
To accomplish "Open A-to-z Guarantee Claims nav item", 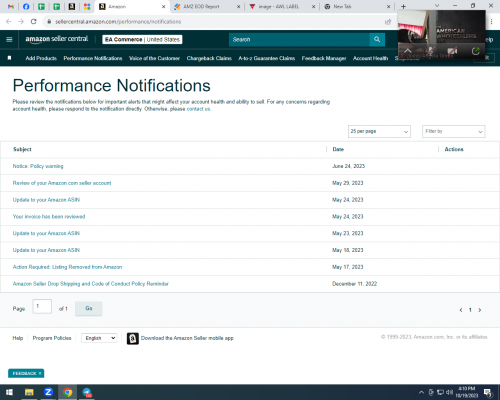I will point(267,58).
